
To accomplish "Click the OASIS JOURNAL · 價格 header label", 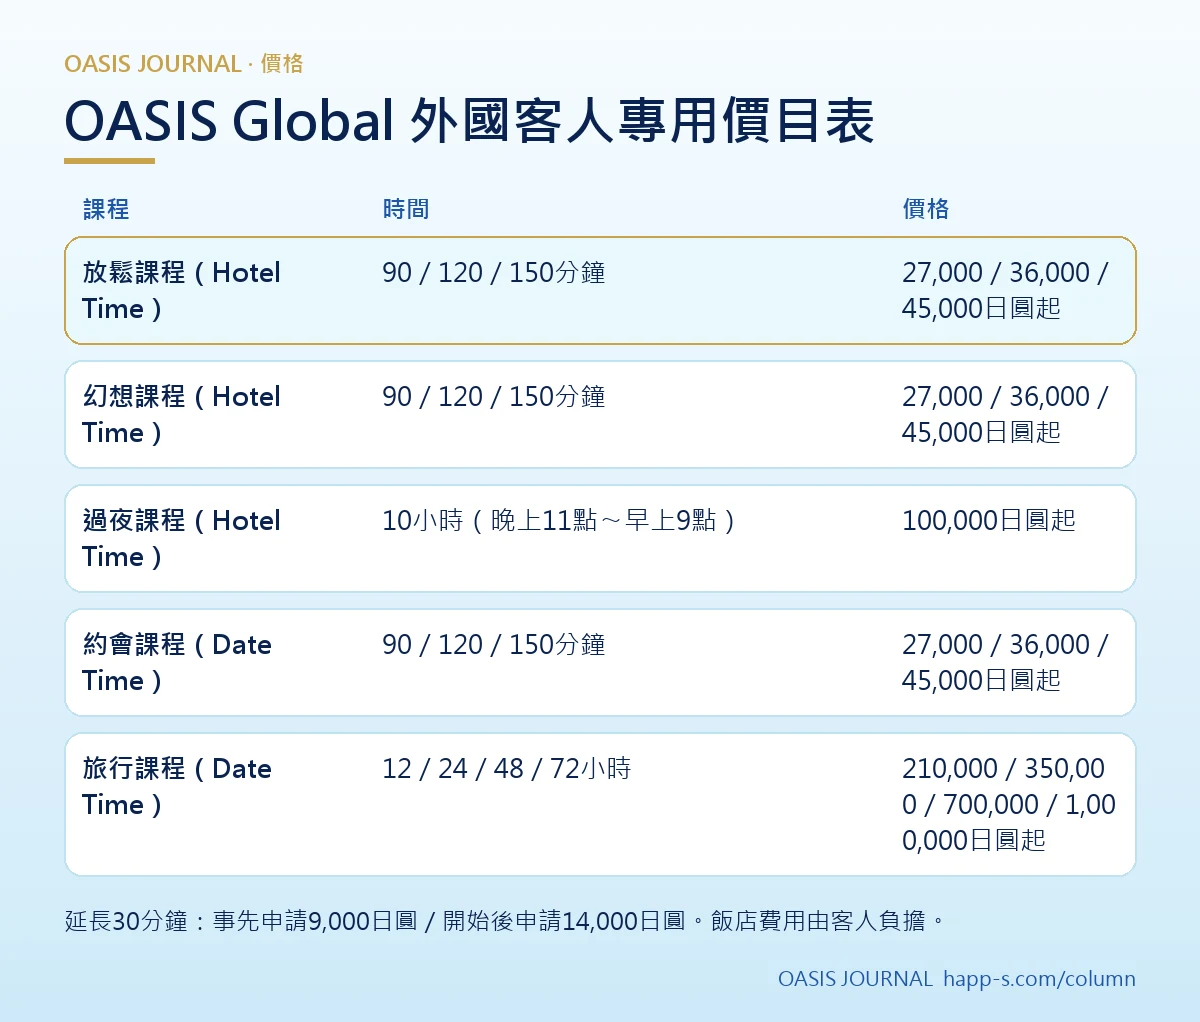I will (x=183, y=64).
